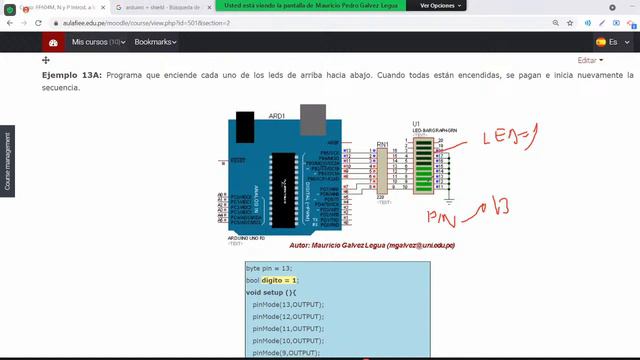Screen dimensions: 640x360
Task: Open the Es language selector
Action: click(613, 42)
